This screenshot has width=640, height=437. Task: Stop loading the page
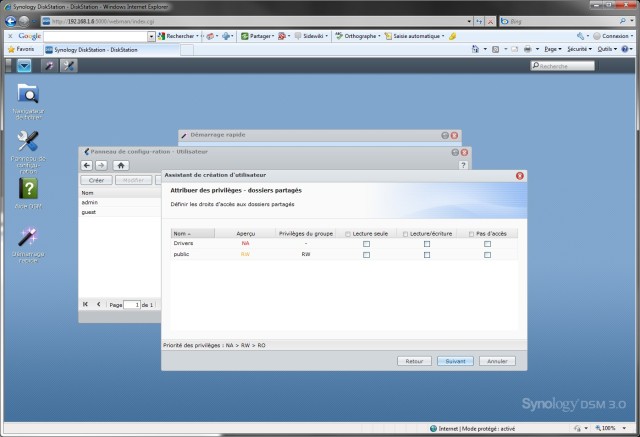point(491,21)
